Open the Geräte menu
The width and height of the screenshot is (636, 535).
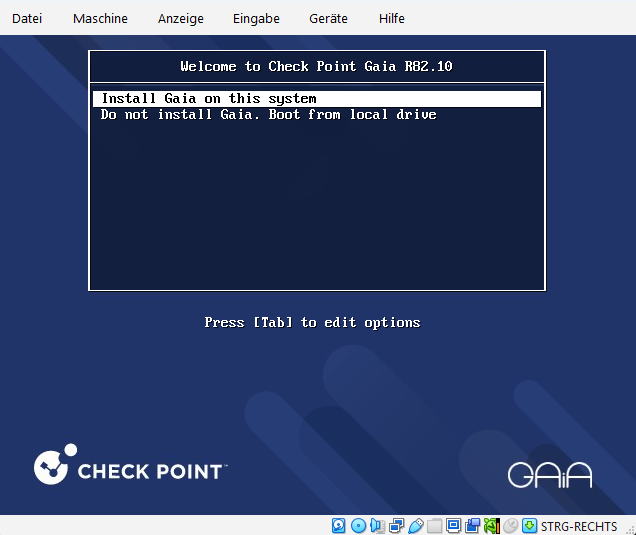(328, 19)
